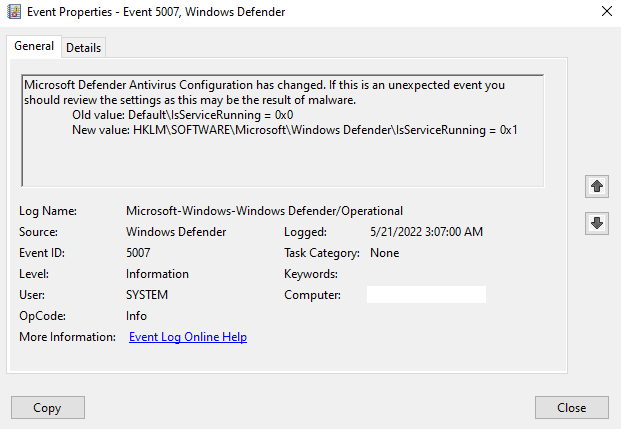The width and height of the screenshot is (621, 429).
Task: Click the Event Properties title bar icon
Action: [14, 12]
